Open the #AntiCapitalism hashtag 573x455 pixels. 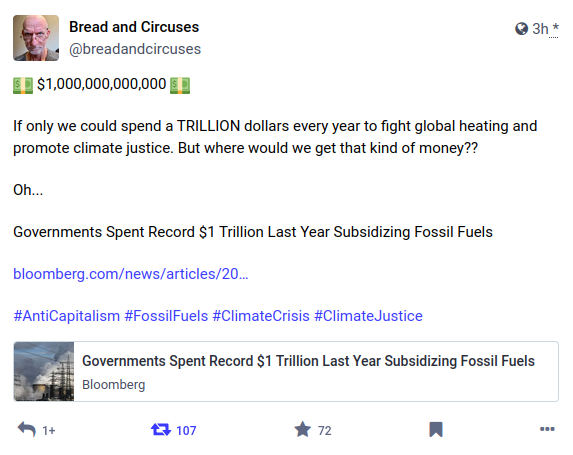pyautogui.click(x=67, y=316)
